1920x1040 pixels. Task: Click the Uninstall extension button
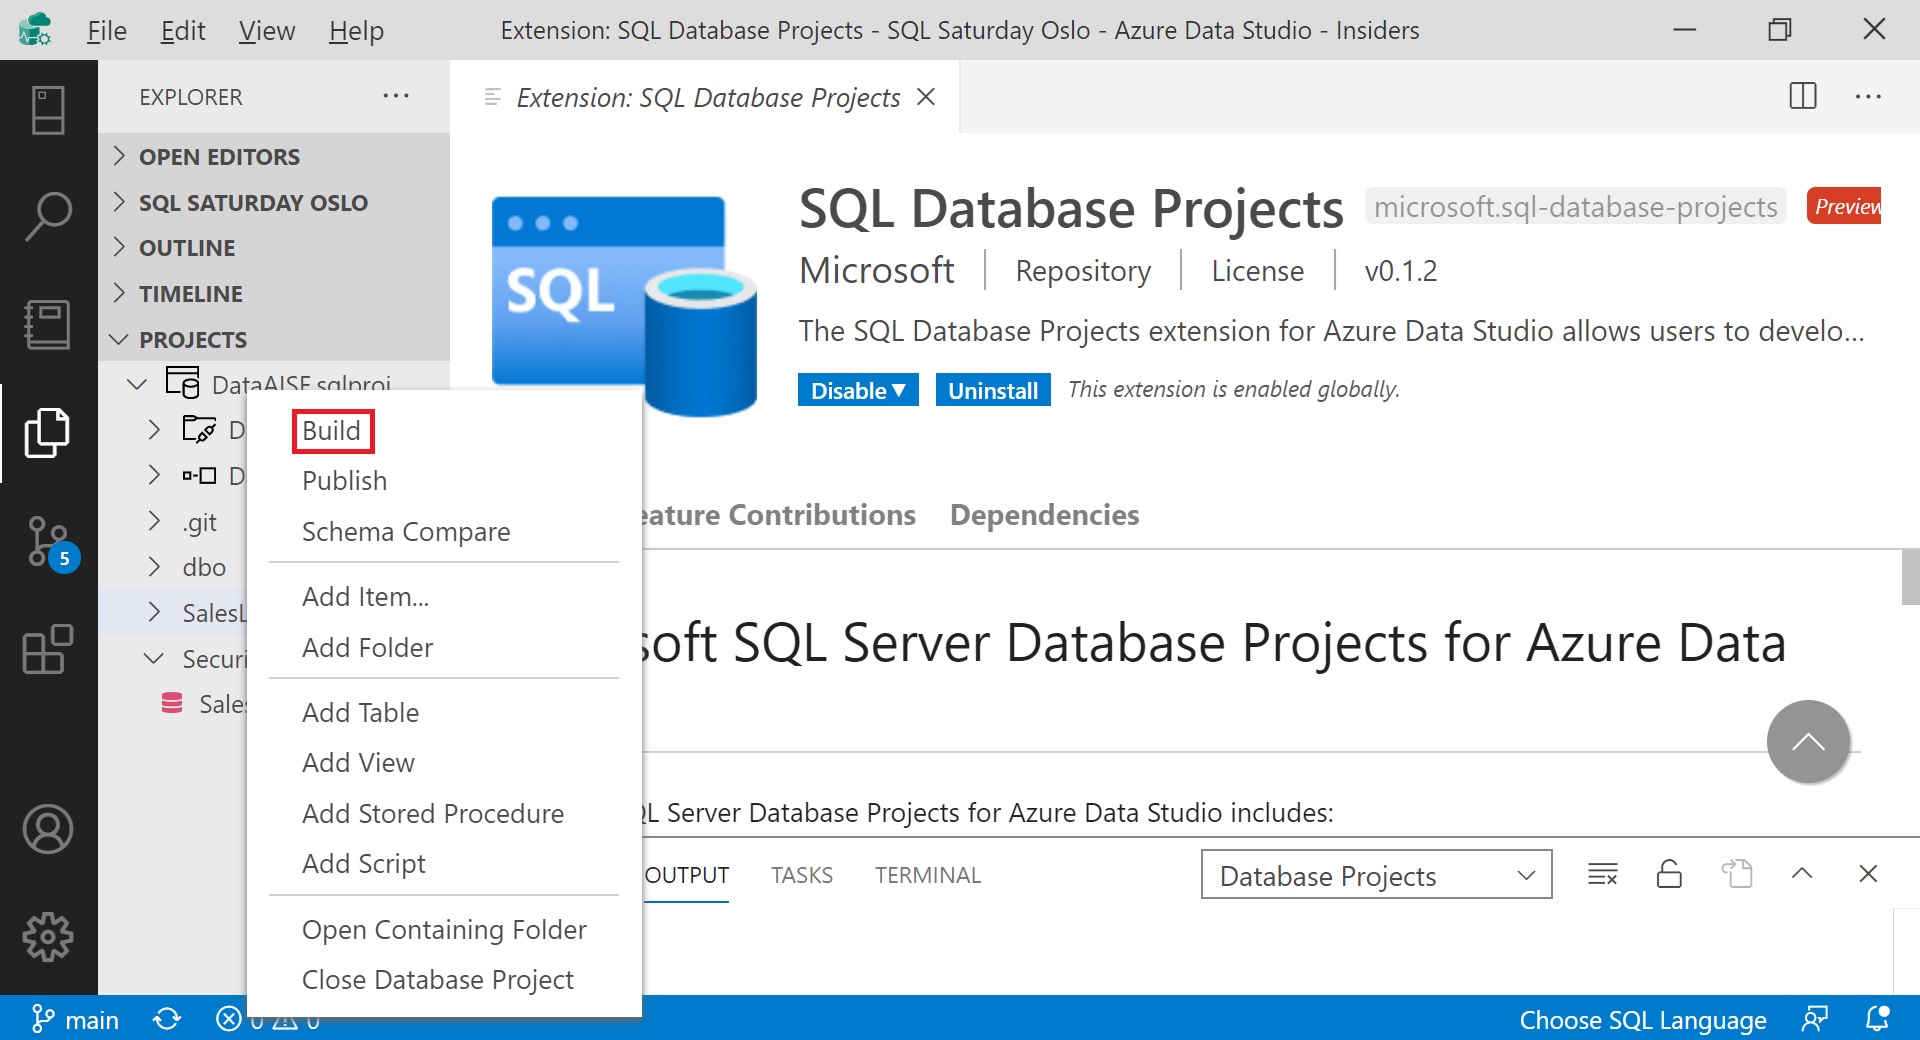(x=993, y=389)
